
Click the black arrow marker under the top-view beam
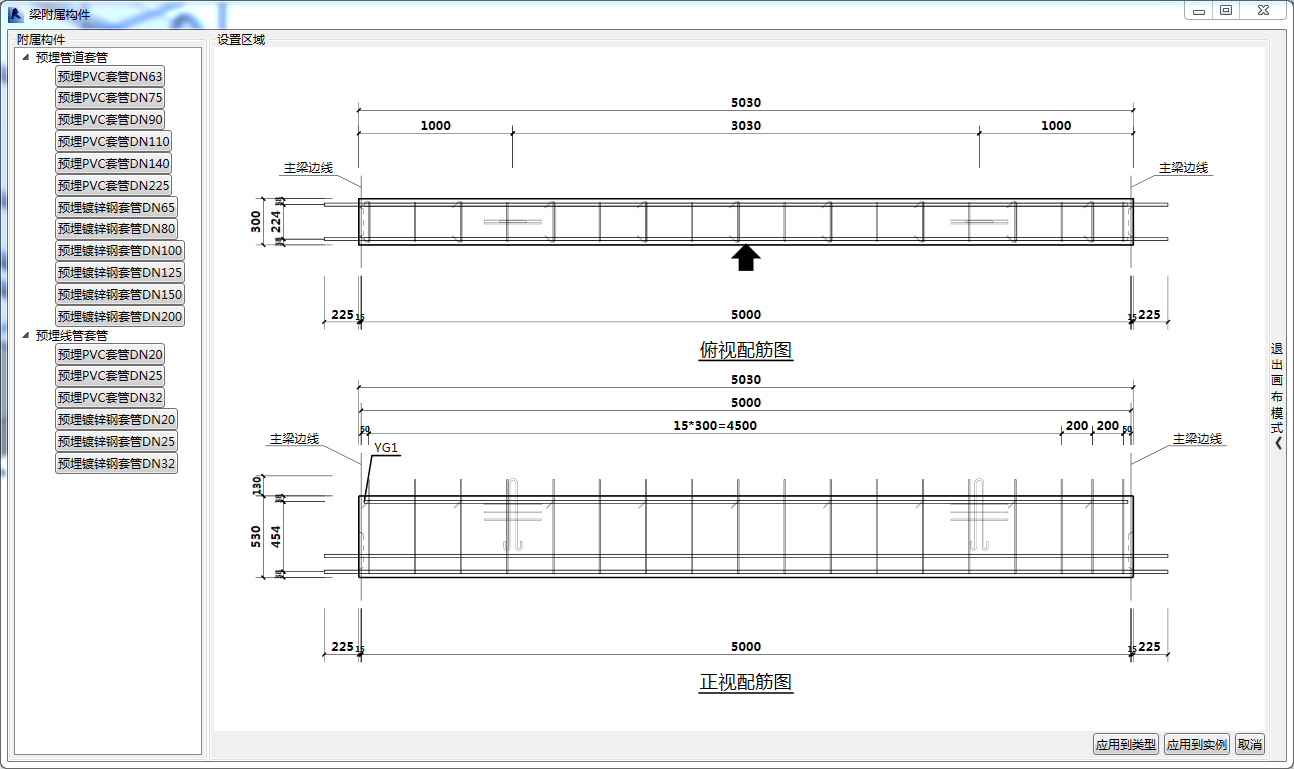(x=746, y=258)
